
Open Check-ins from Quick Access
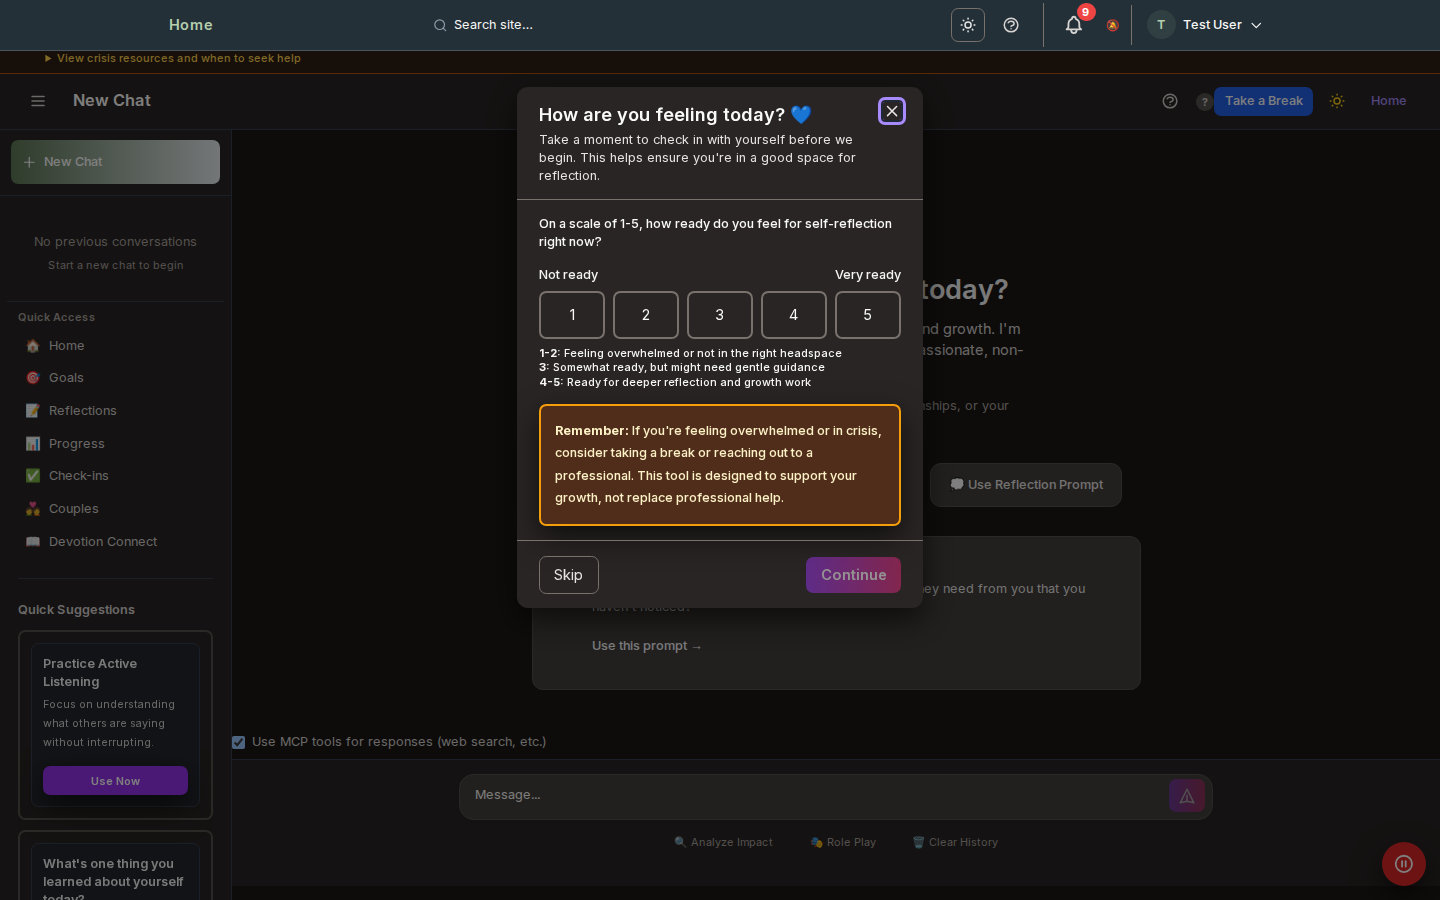click(78, 476)
